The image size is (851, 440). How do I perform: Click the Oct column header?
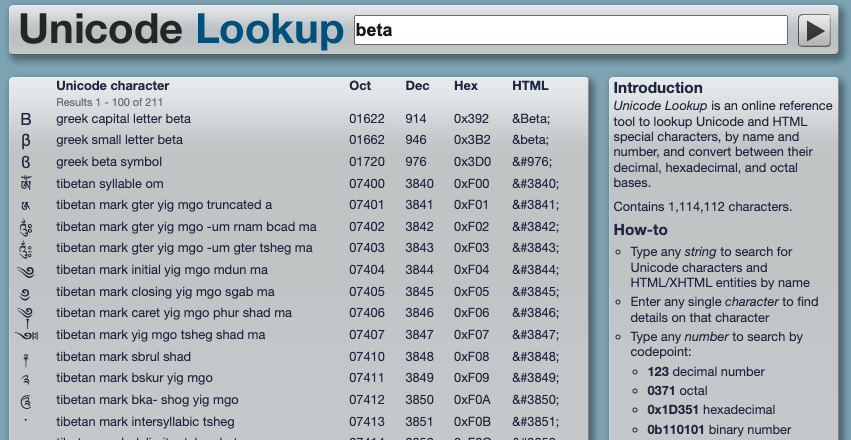360,86
